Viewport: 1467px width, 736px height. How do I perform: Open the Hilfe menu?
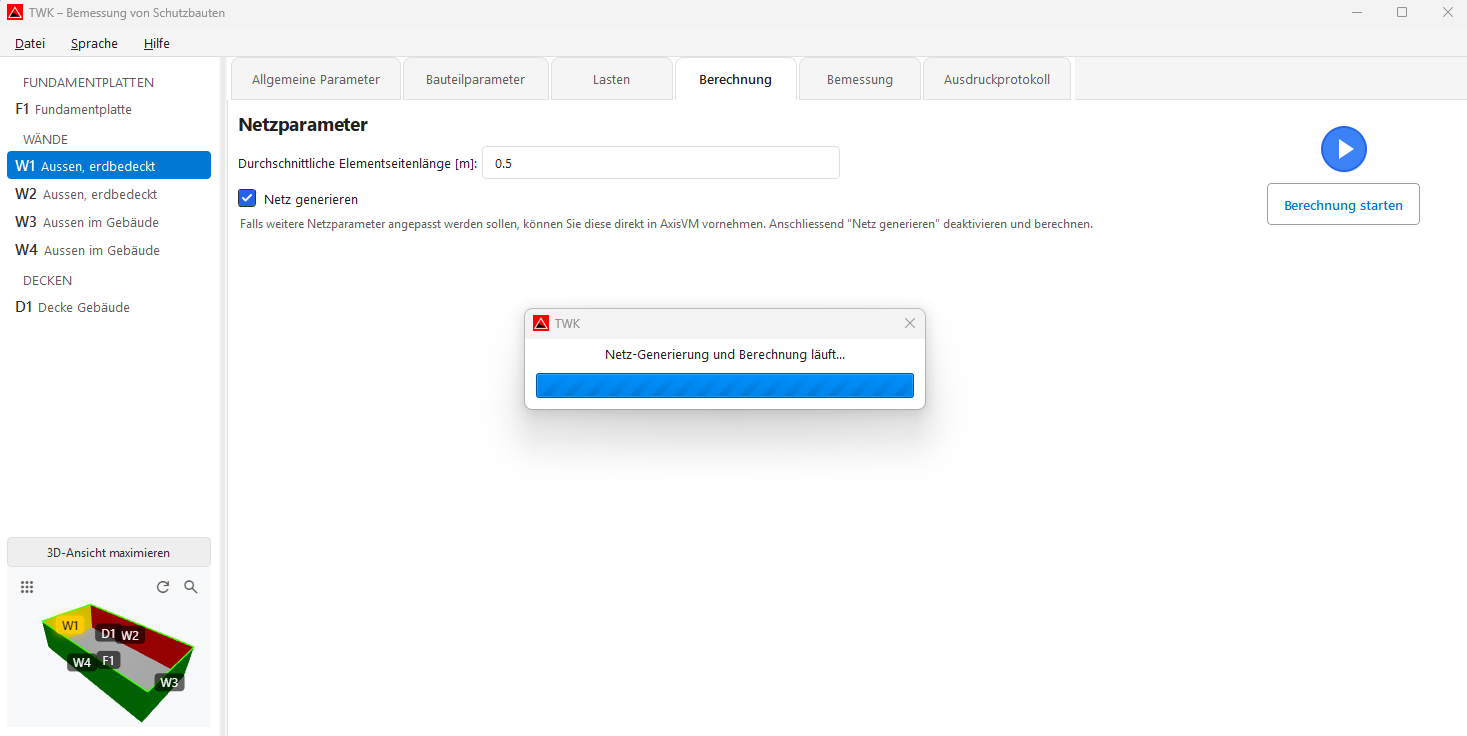156,43
